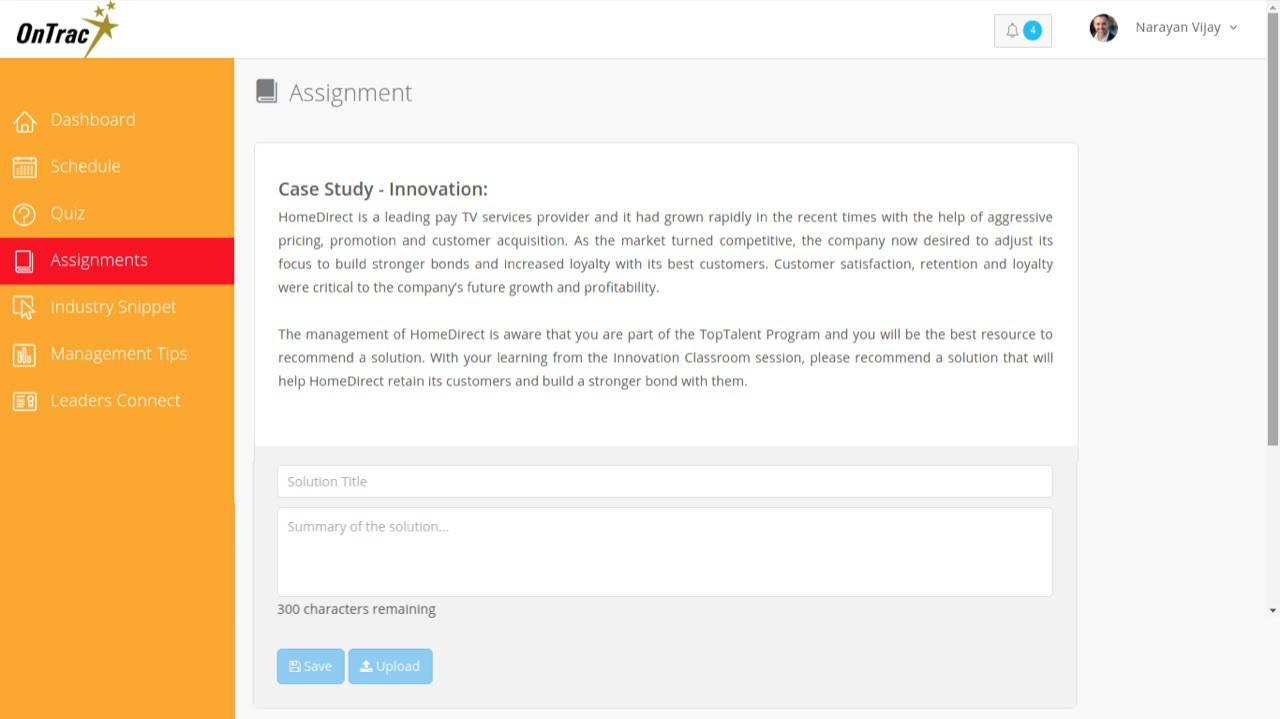Click the Assignments book icon in sidebar

(x=25, y=261)
